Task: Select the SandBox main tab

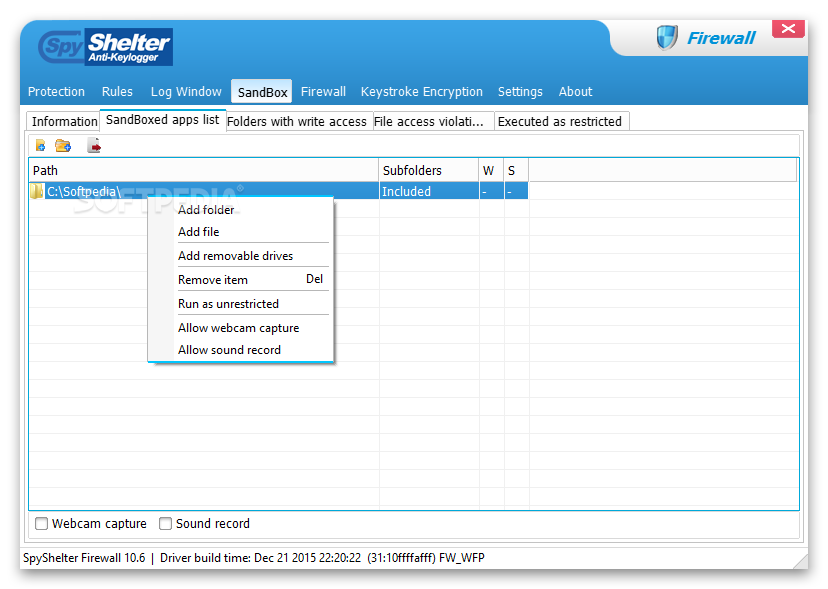Action: point(262,92)
